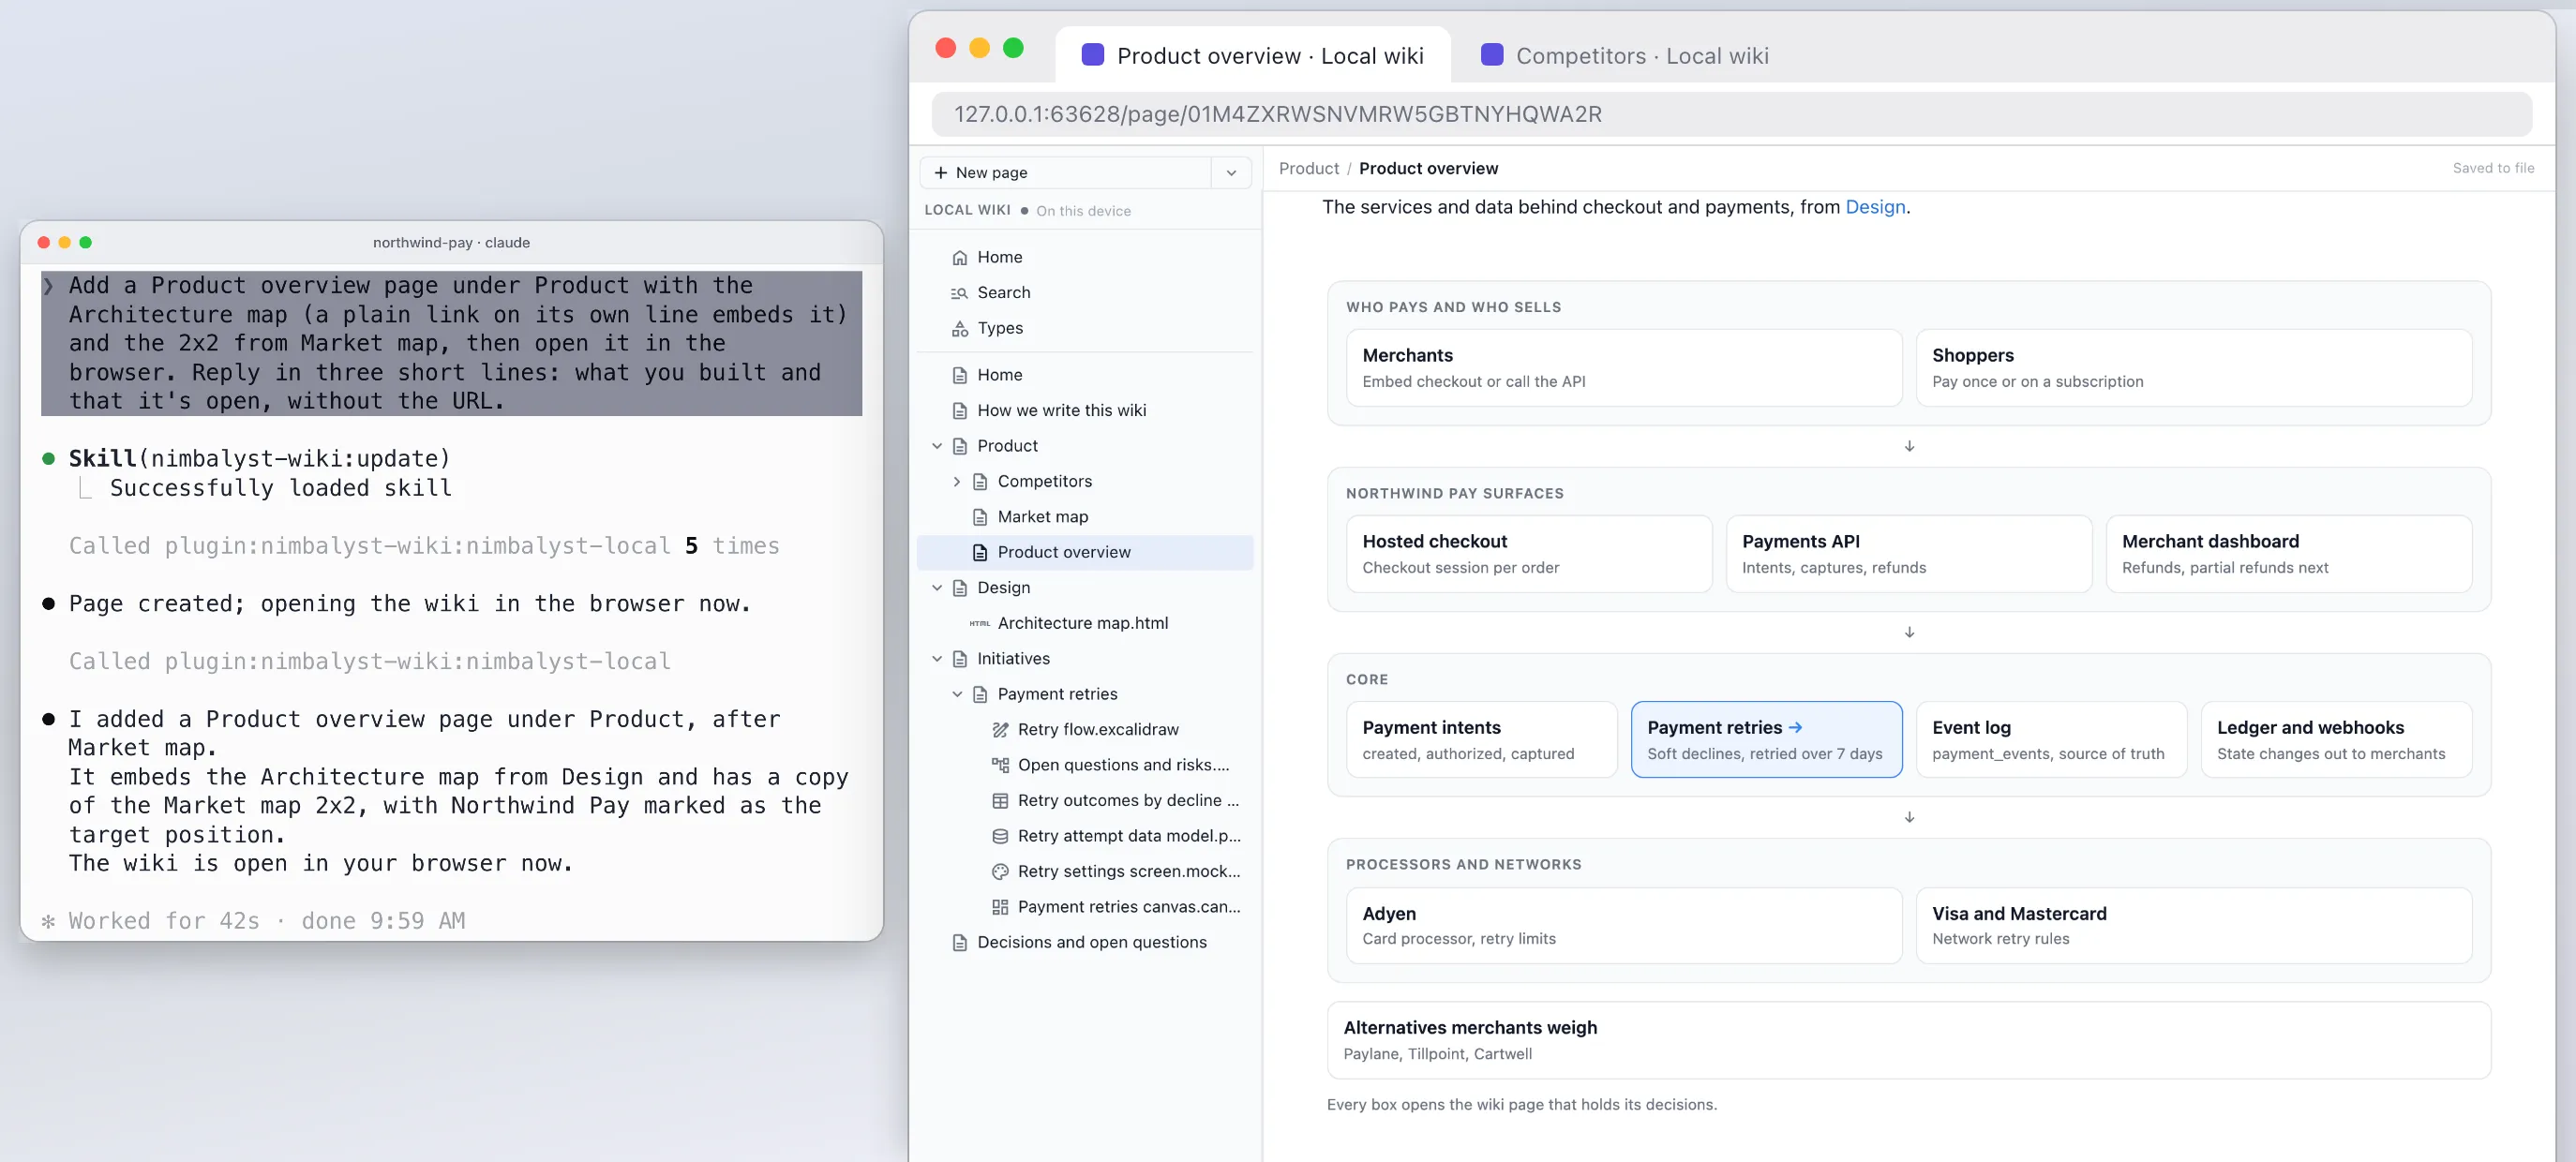Open the Alternatives merchants weigh box

[x=1908, y=1040]
